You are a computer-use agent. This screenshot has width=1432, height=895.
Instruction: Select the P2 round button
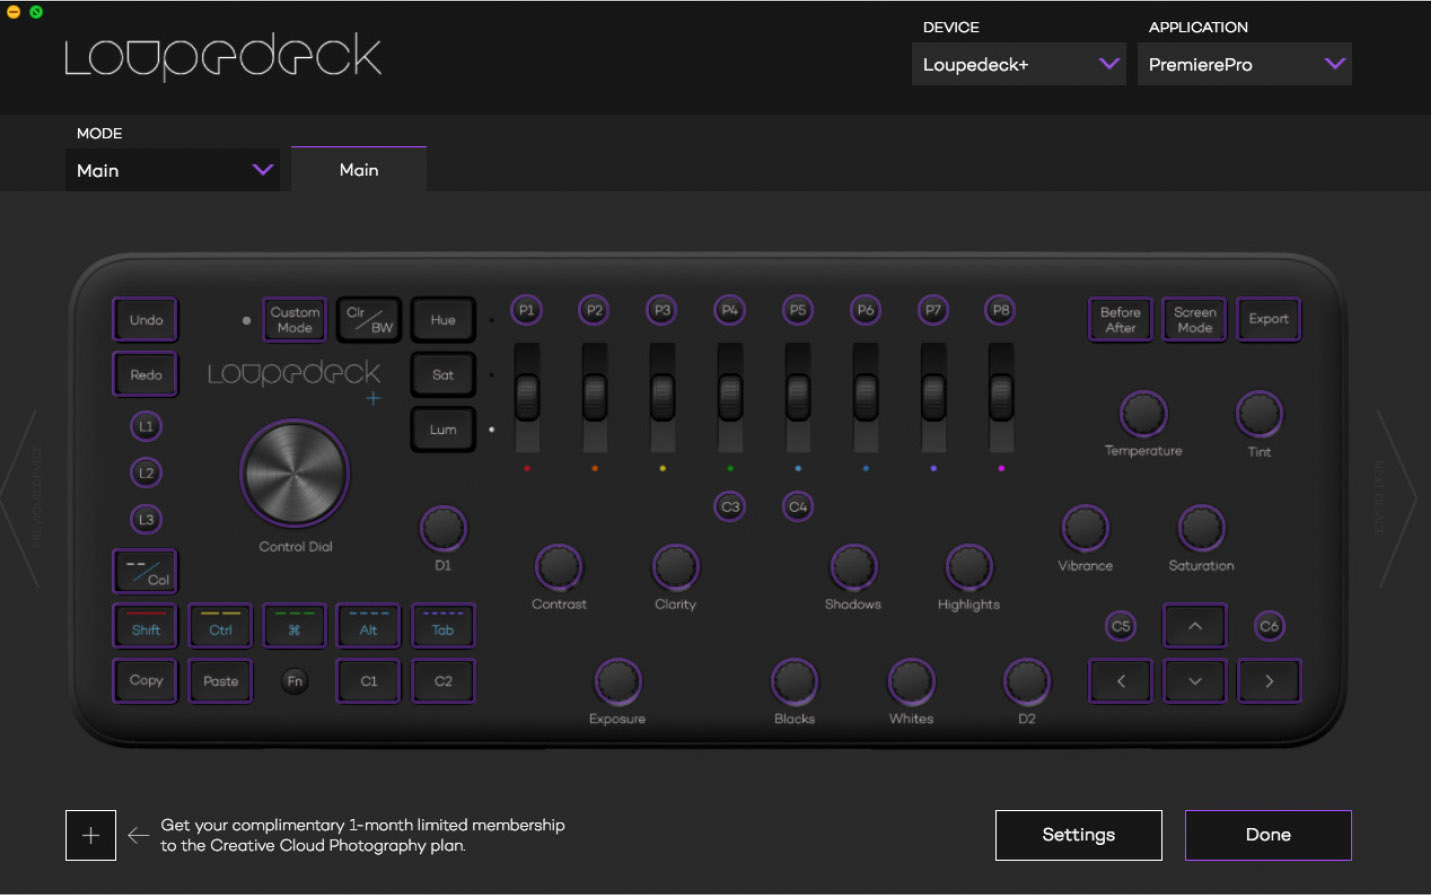pyautogui.click(x=595, y=310)
